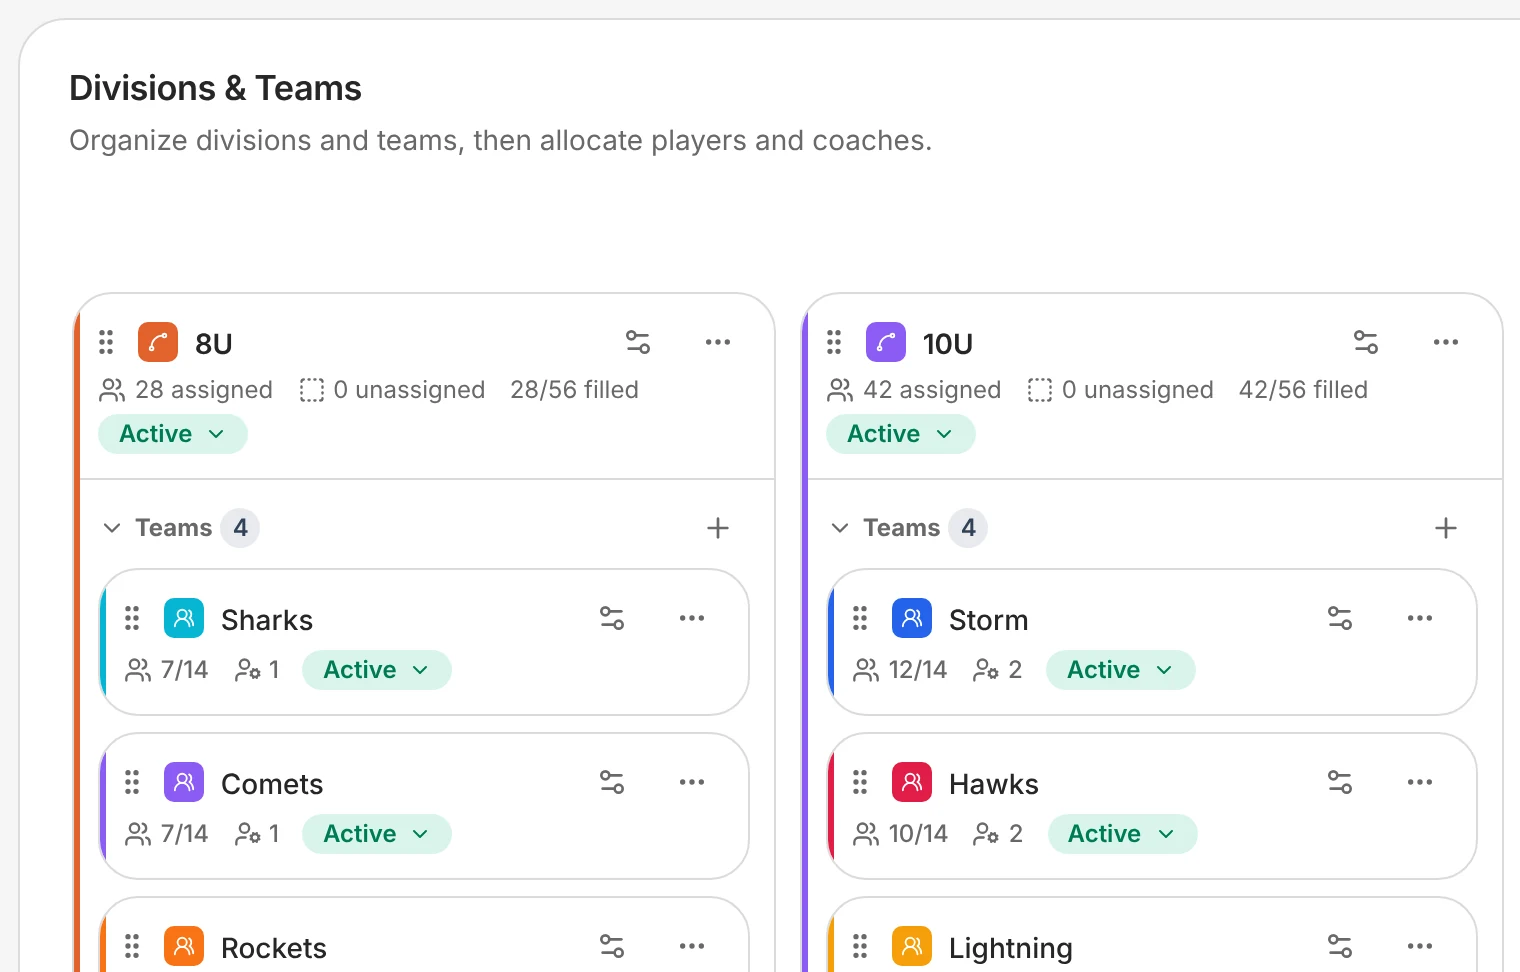Select the Hawks team name
The width and height of the screenshot is (1520, 972).
pyautogui.click(x=994, y=784)
